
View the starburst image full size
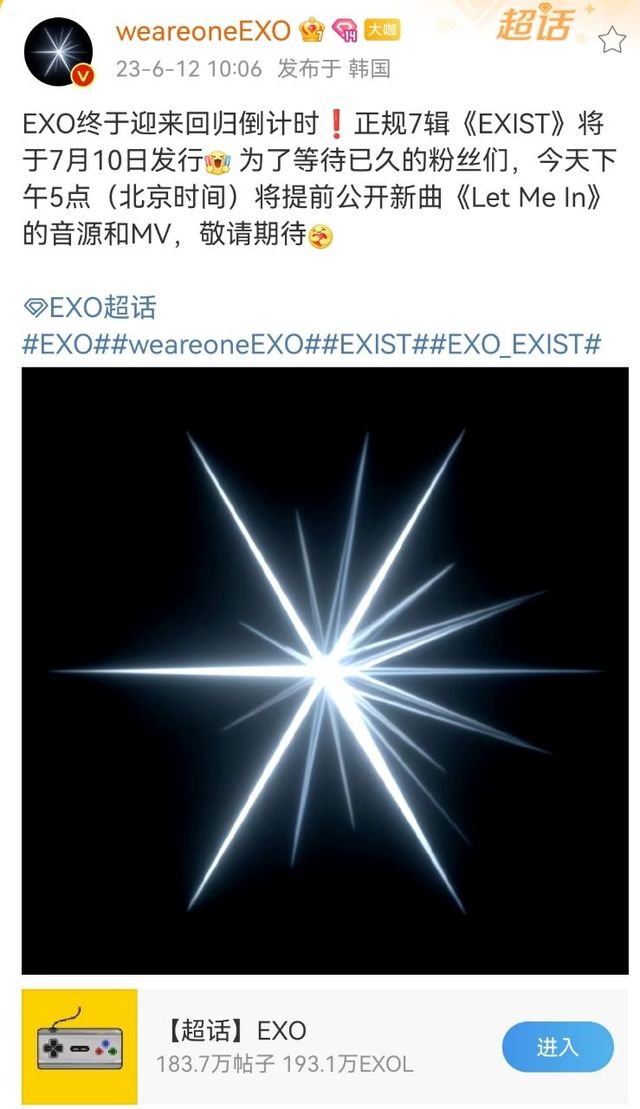tap(325, 670)
